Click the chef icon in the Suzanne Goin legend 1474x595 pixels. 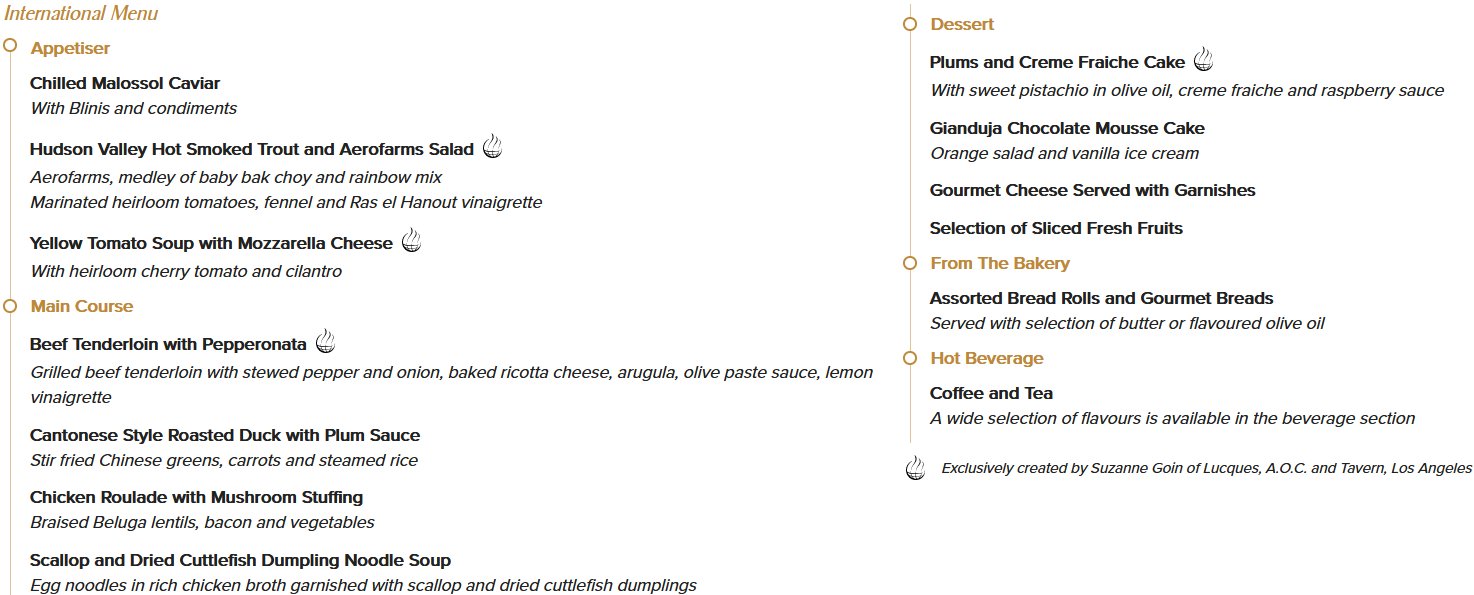pyautogui.click(x=914, y=469)
